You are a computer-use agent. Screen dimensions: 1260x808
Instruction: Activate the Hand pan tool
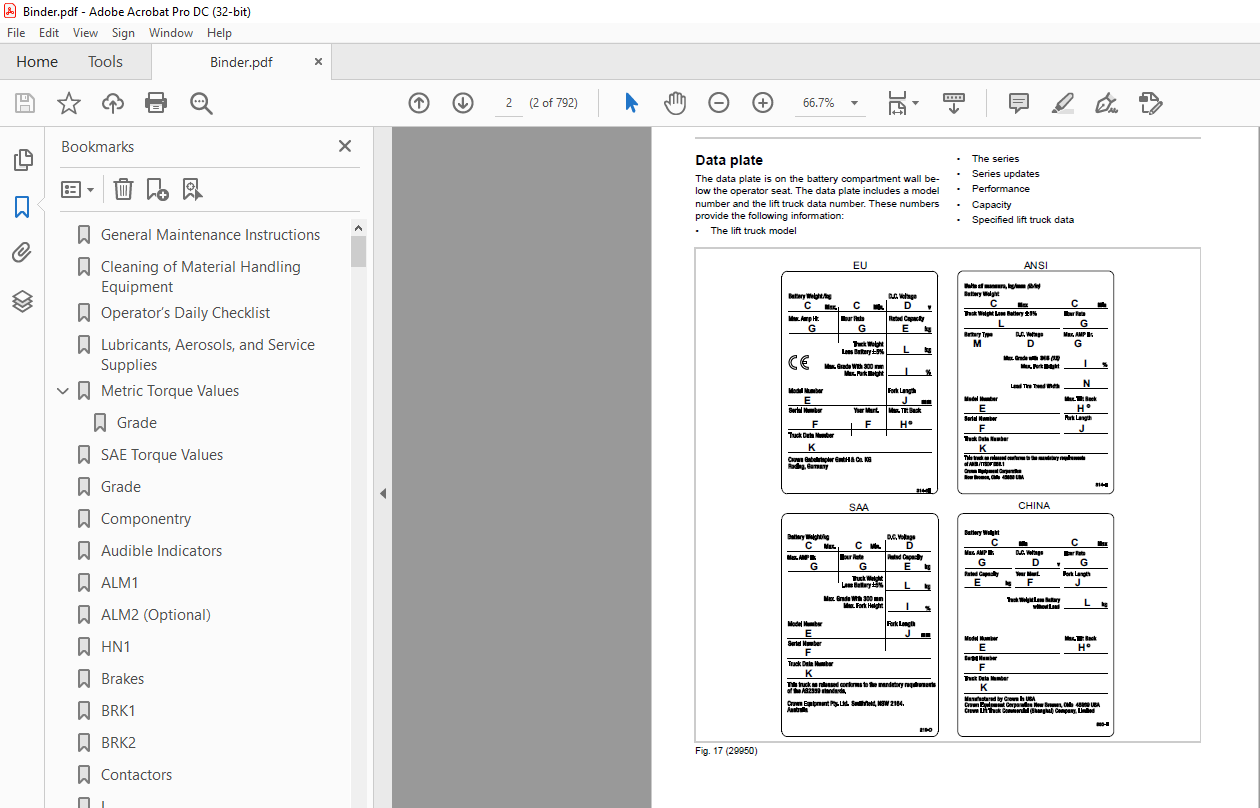click(x=676, y=103)
